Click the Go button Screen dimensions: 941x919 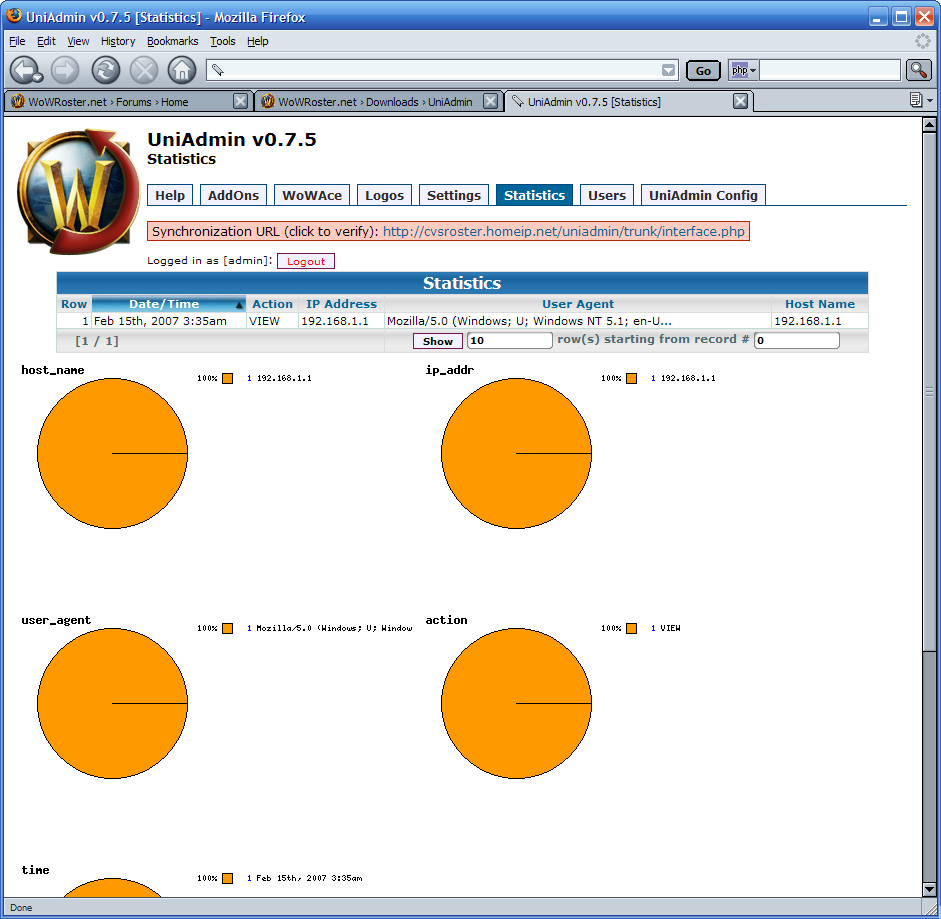pyautogui.click(x=703, y=71)
